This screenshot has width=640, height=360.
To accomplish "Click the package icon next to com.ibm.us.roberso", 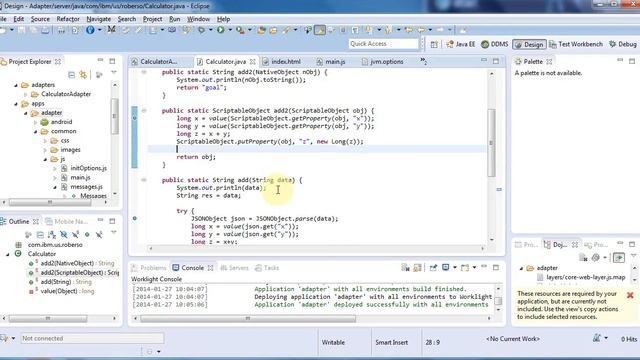I will pos(18,244).
